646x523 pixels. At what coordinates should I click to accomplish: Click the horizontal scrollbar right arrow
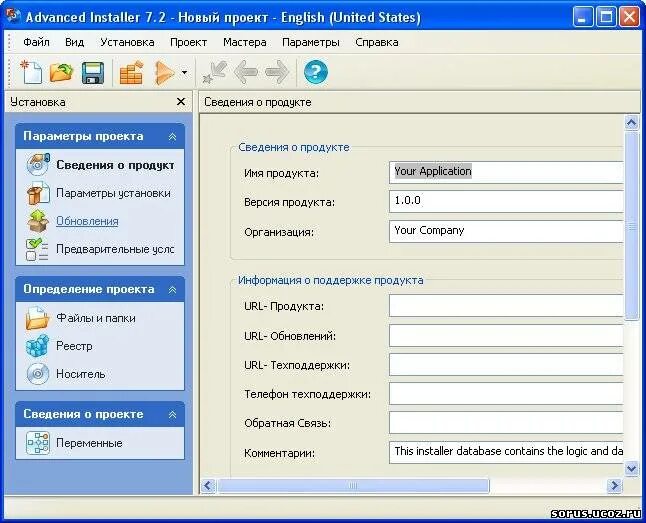(614, 485)
